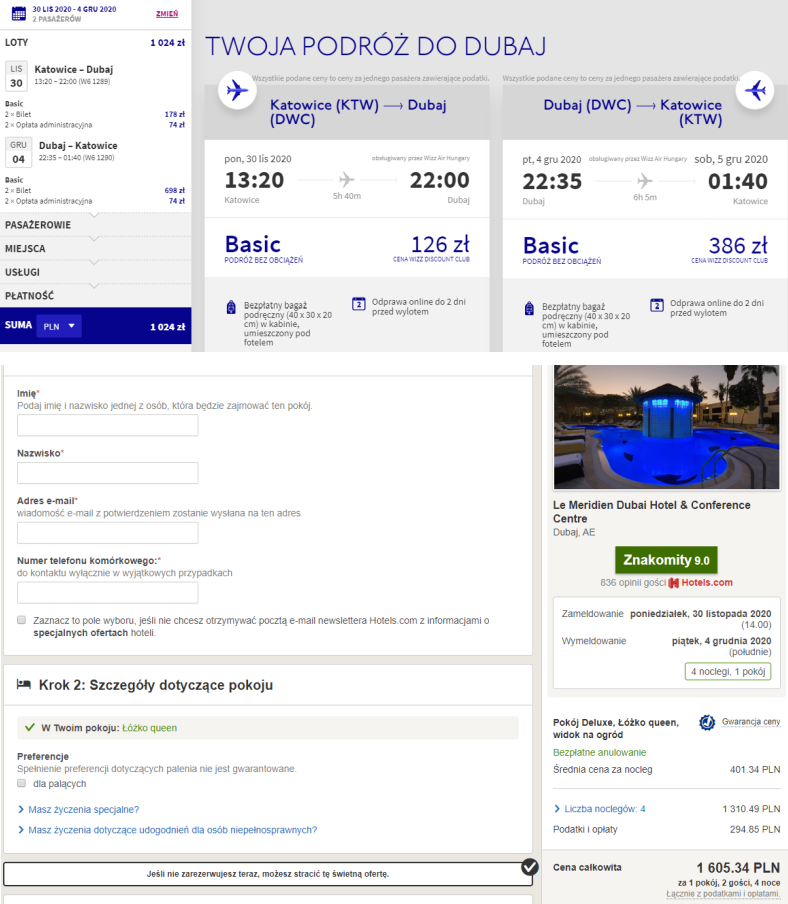Click the Imię input field
The image size is (788, 904).
click(x=108, y=425)
